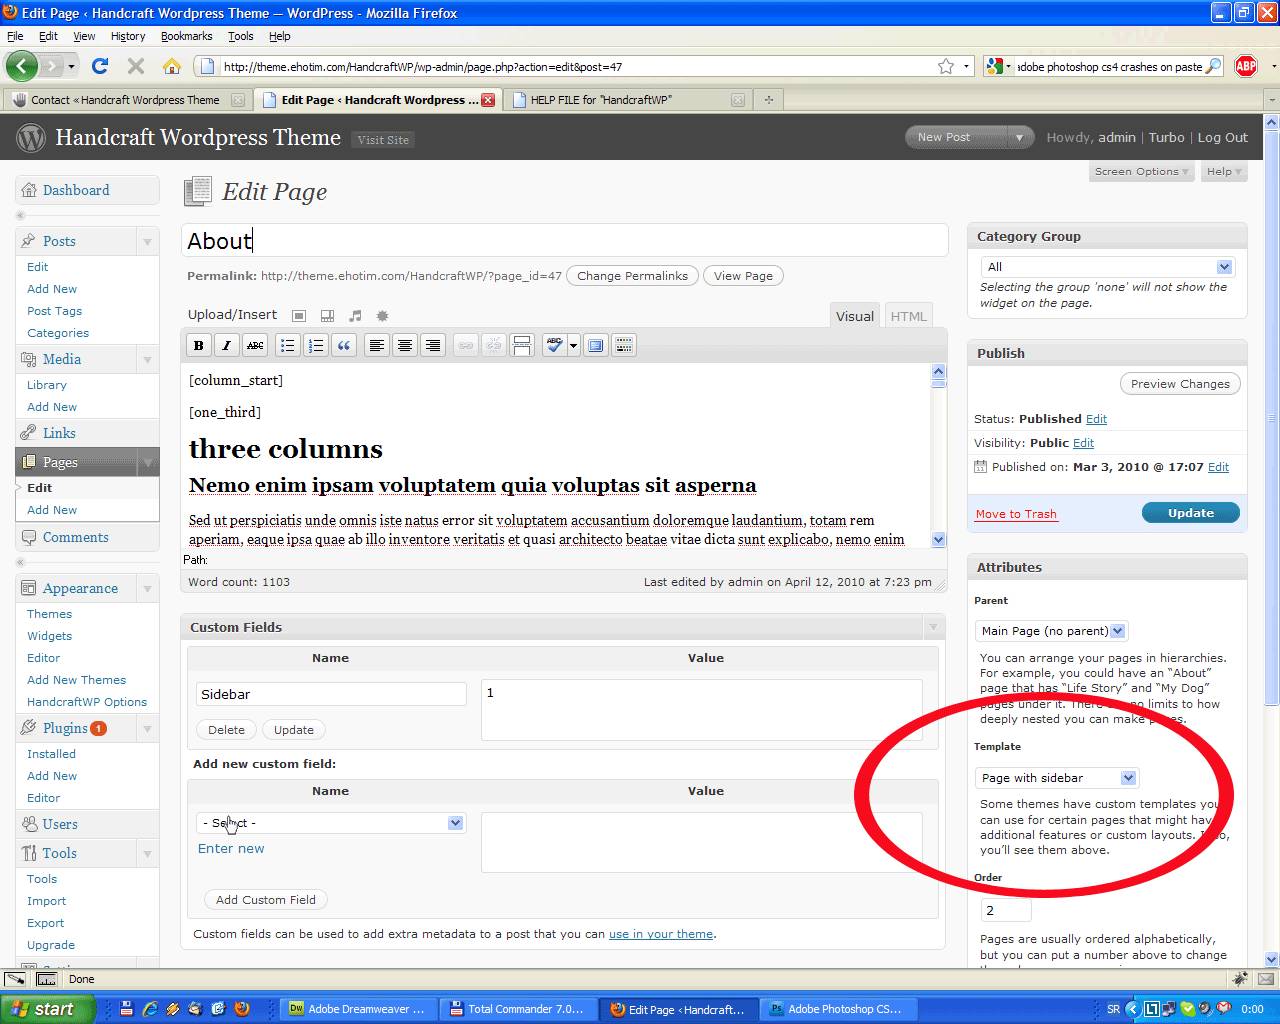The width and height of the screenshot is (1280, 1024).
Task: Open the Screen Options panel
Action: [1141, 171]
